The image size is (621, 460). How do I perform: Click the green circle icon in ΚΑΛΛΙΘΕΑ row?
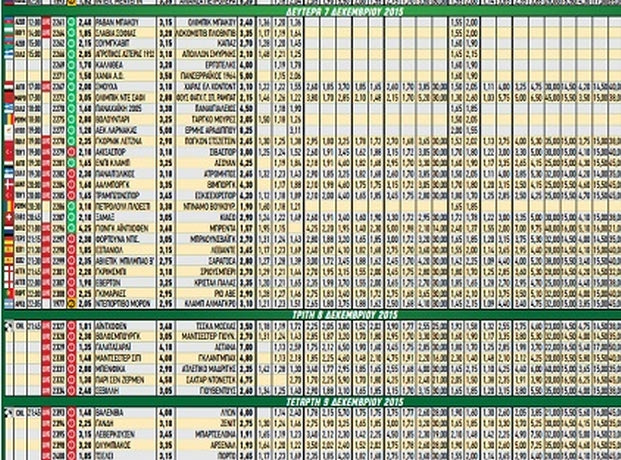(71, 65)
